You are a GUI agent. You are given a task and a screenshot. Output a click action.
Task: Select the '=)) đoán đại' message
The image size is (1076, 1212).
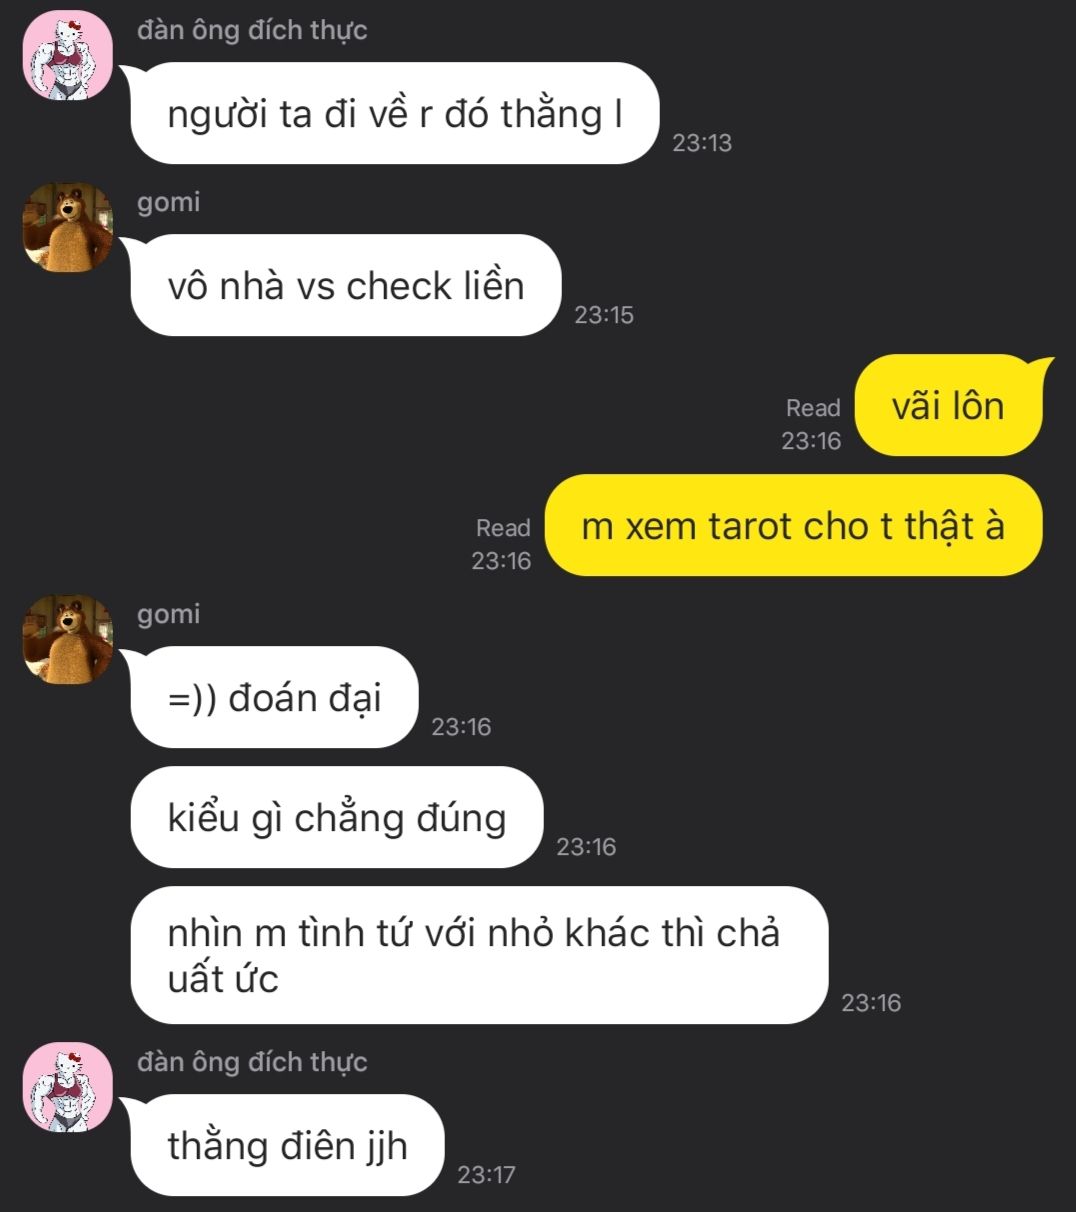tap(274, 698)
